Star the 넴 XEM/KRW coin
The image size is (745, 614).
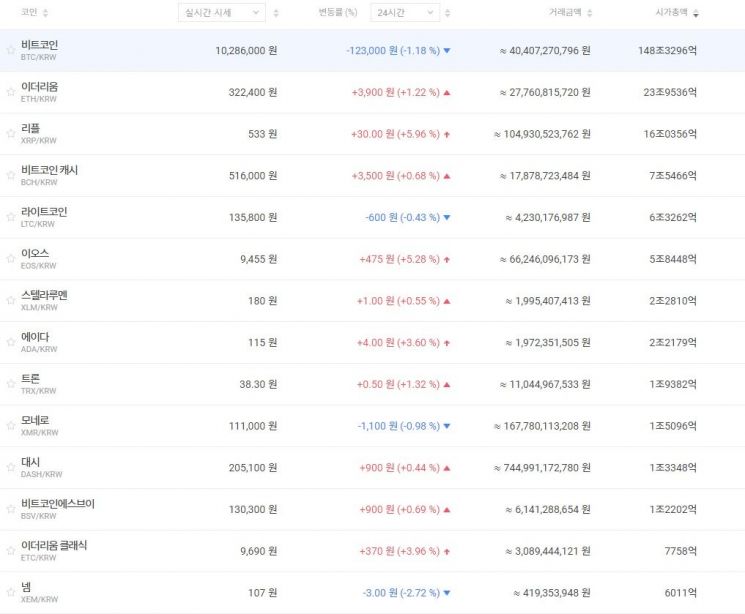coord(10,593)
